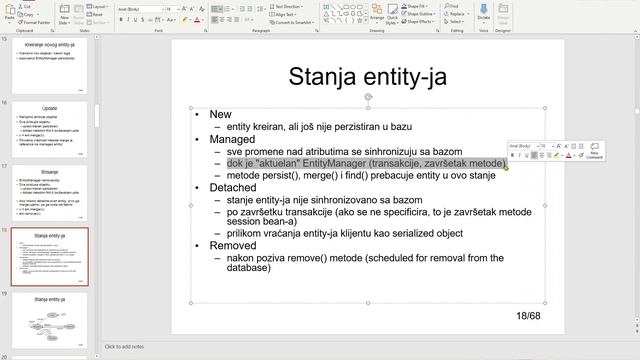Toggle underline in ribbon
The height and width of the screenshot is (360, 640).
[135, 20]
